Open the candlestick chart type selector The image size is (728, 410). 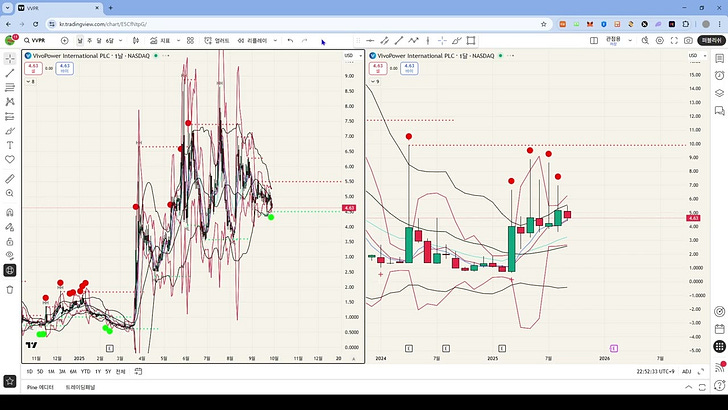pos(136,40)
